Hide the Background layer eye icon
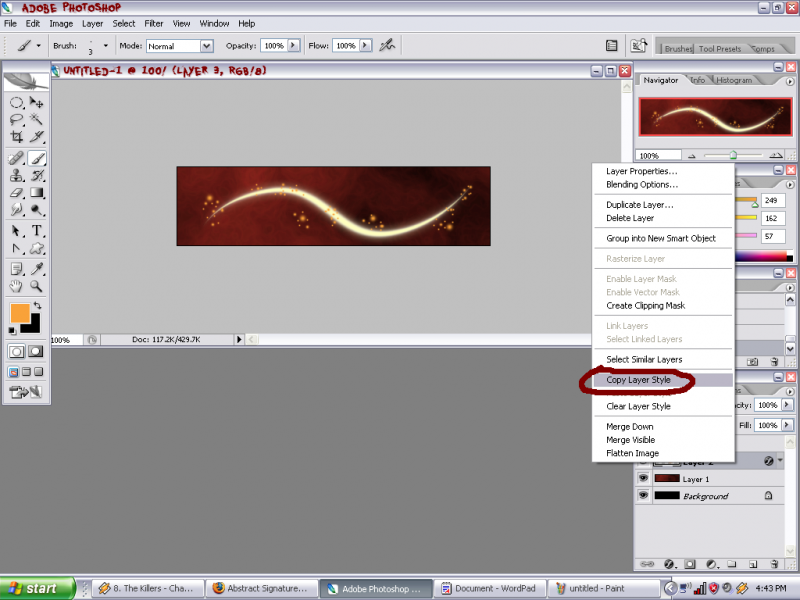800x600 pixels. [x=643, y=495]
